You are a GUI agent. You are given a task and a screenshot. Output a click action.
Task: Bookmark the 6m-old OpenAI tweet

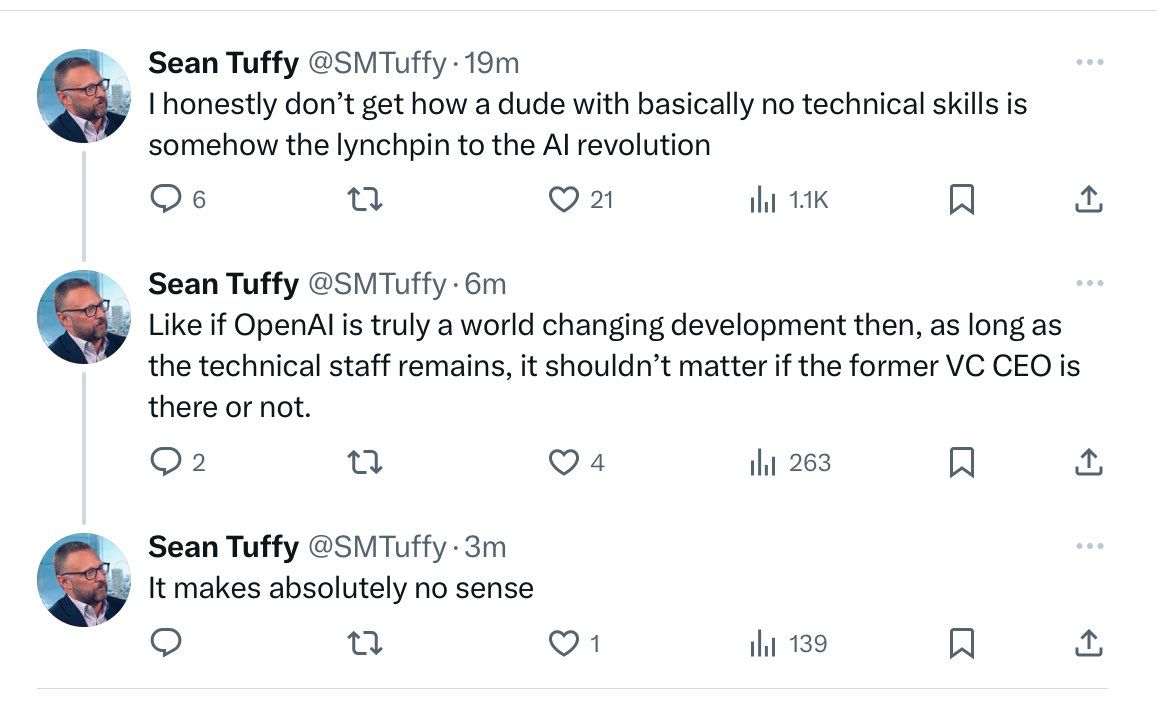(x=961, y=462)
